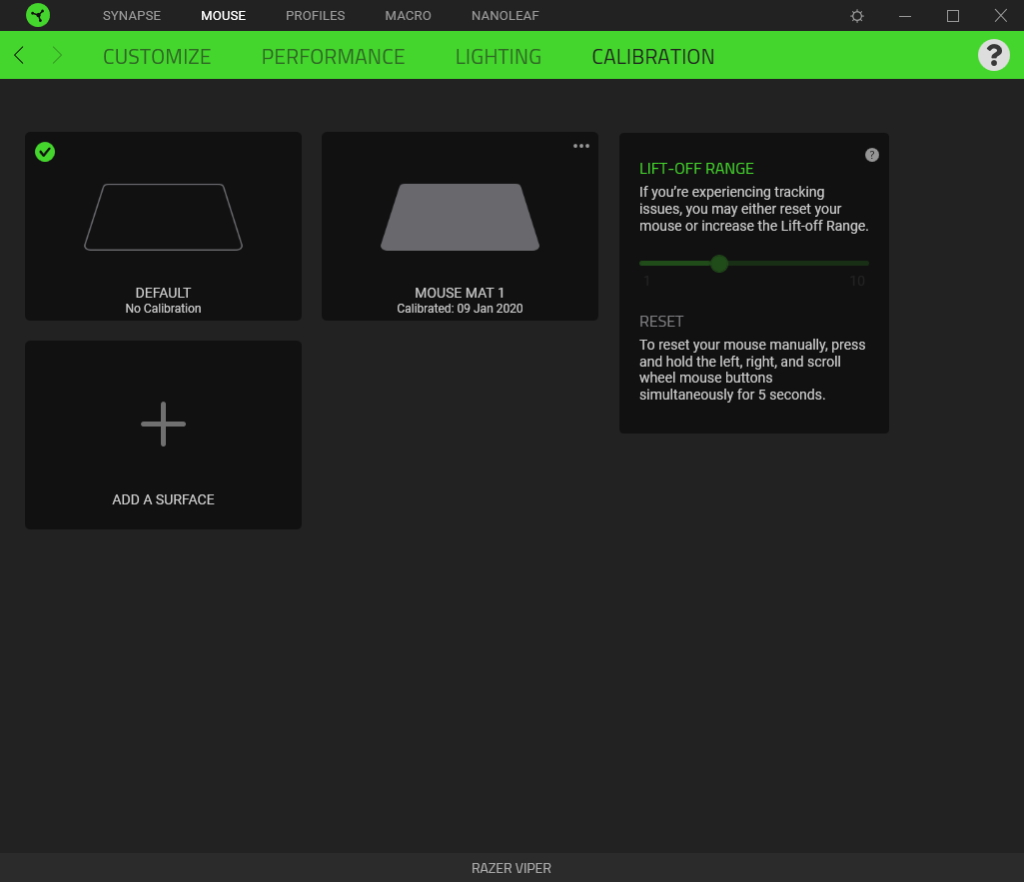
Task: Click the Add a Surface label
Action: tap(163, 499)
